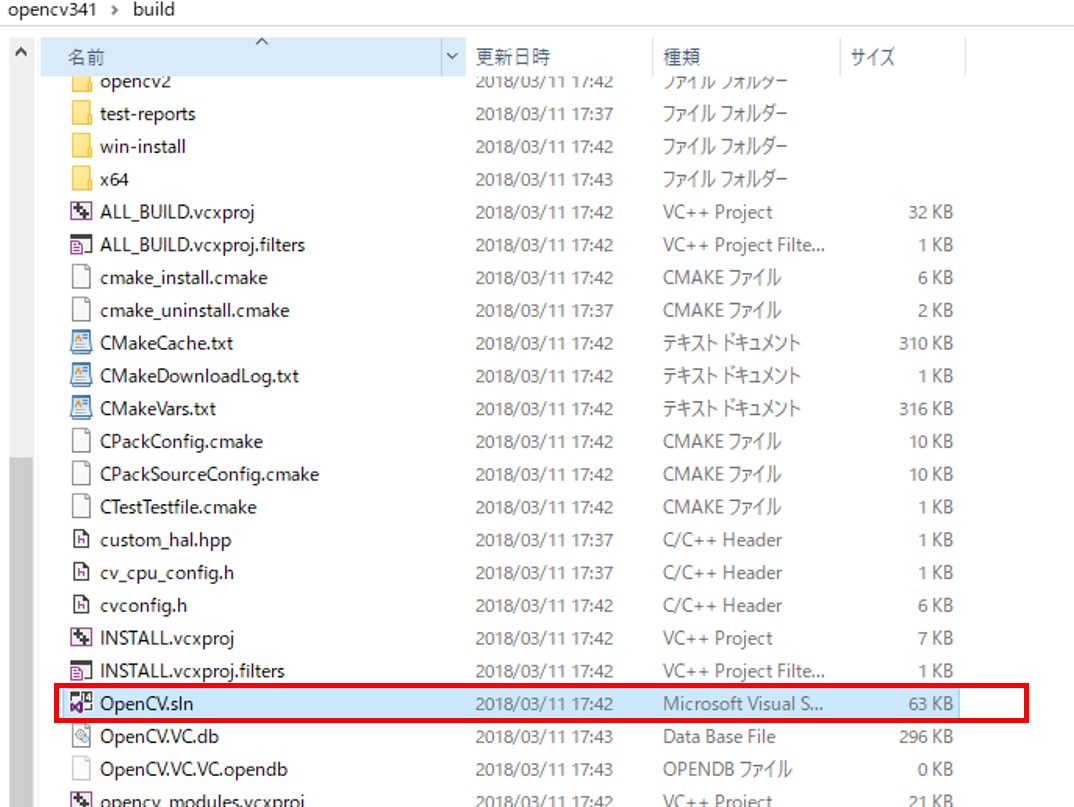Select the CPackConfig.cmake file name
1074x807 pixels.
(181, 442)
